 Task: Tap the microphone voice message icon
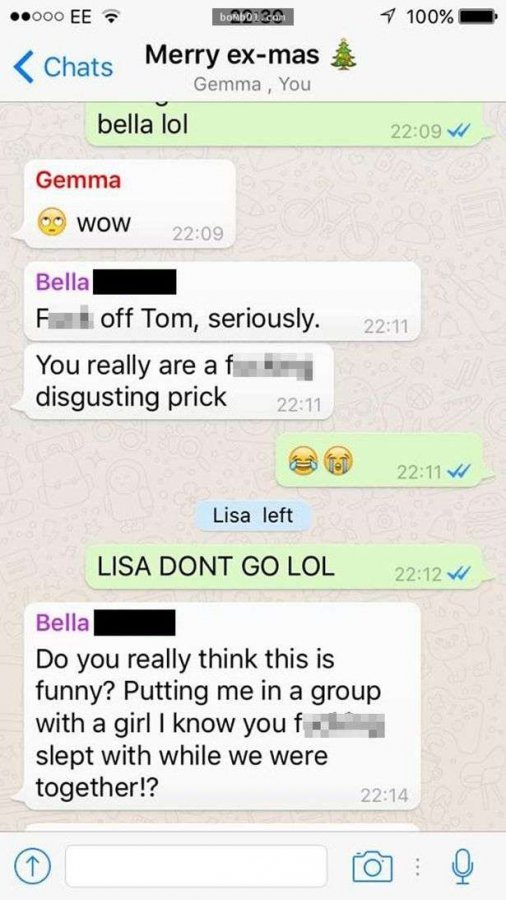pos(463,866)
